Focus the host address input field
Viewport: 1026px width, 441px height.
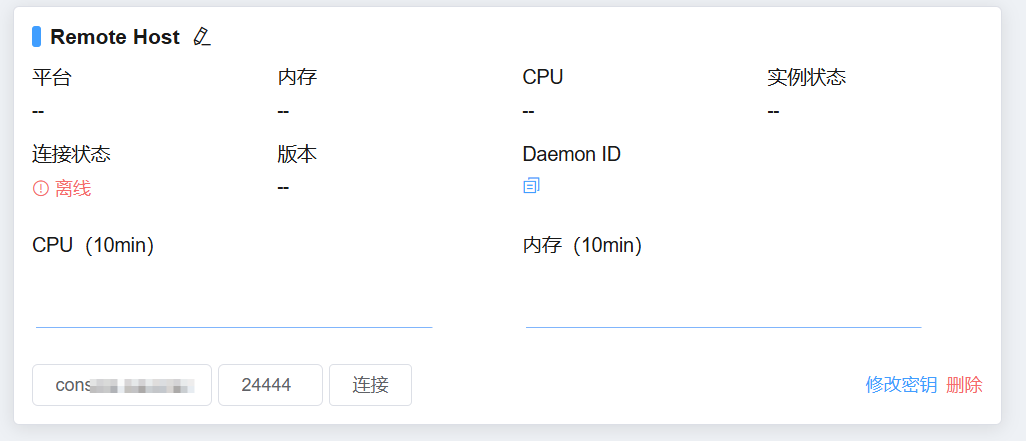click(x=122, y=385)
